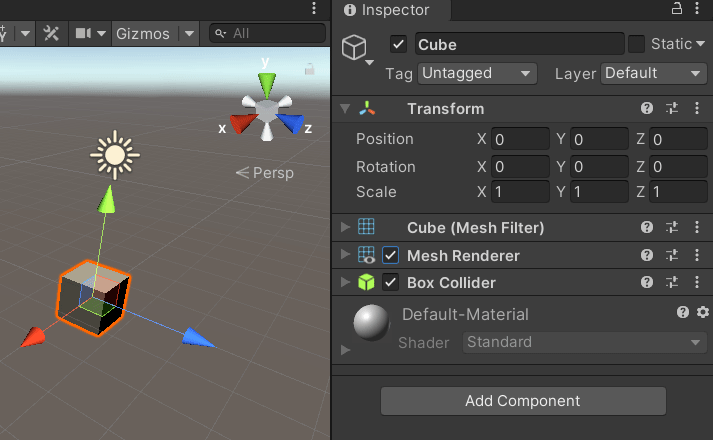Enable the Static checkbox

[636, 44]
